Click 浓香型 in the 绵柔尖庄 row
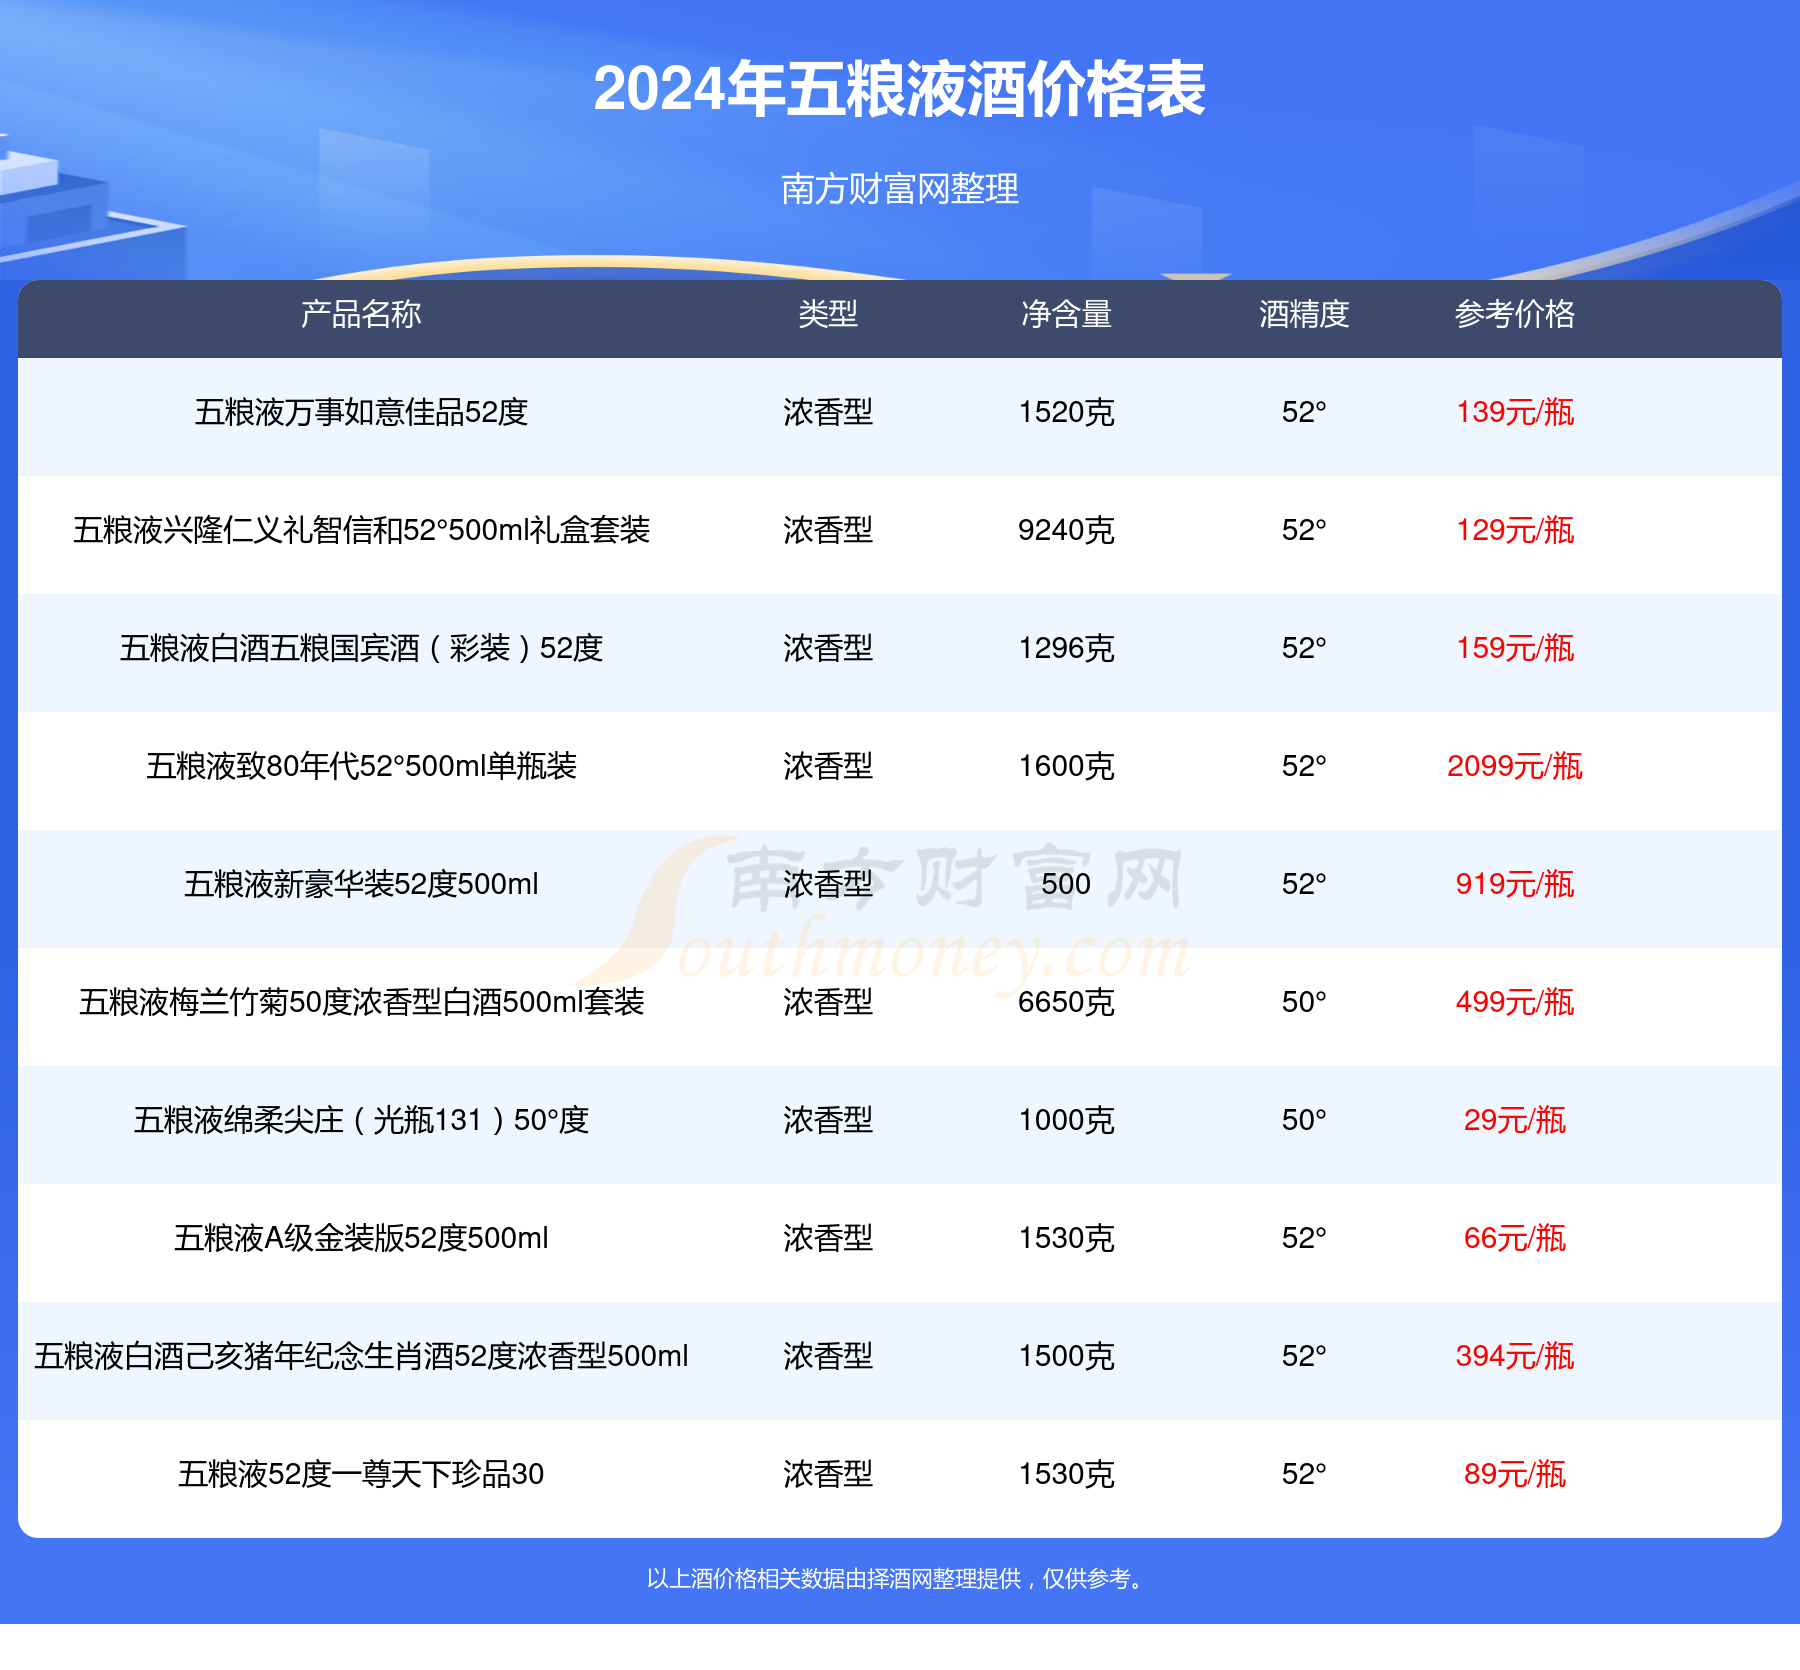This screenshot has width=1800, height=1670. click(828, 1120)
